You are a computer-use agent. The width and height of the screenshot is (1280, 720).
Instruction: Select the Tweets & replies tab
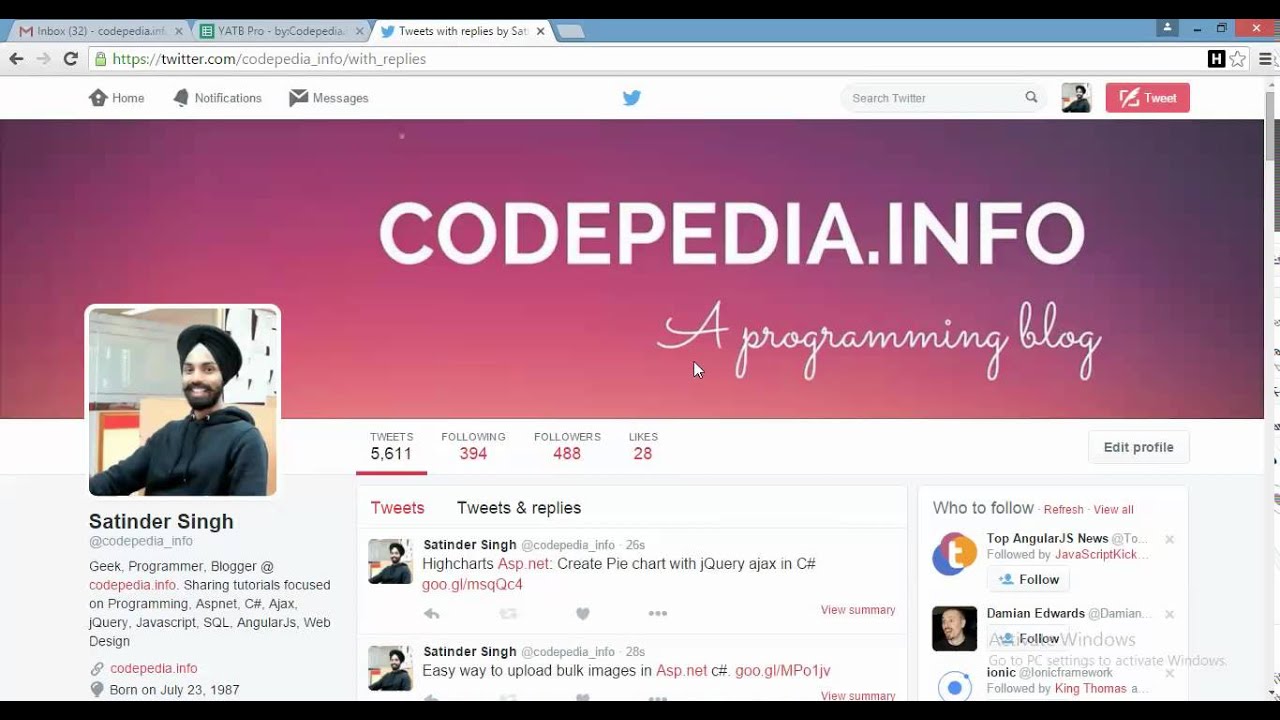coord(519,508)
